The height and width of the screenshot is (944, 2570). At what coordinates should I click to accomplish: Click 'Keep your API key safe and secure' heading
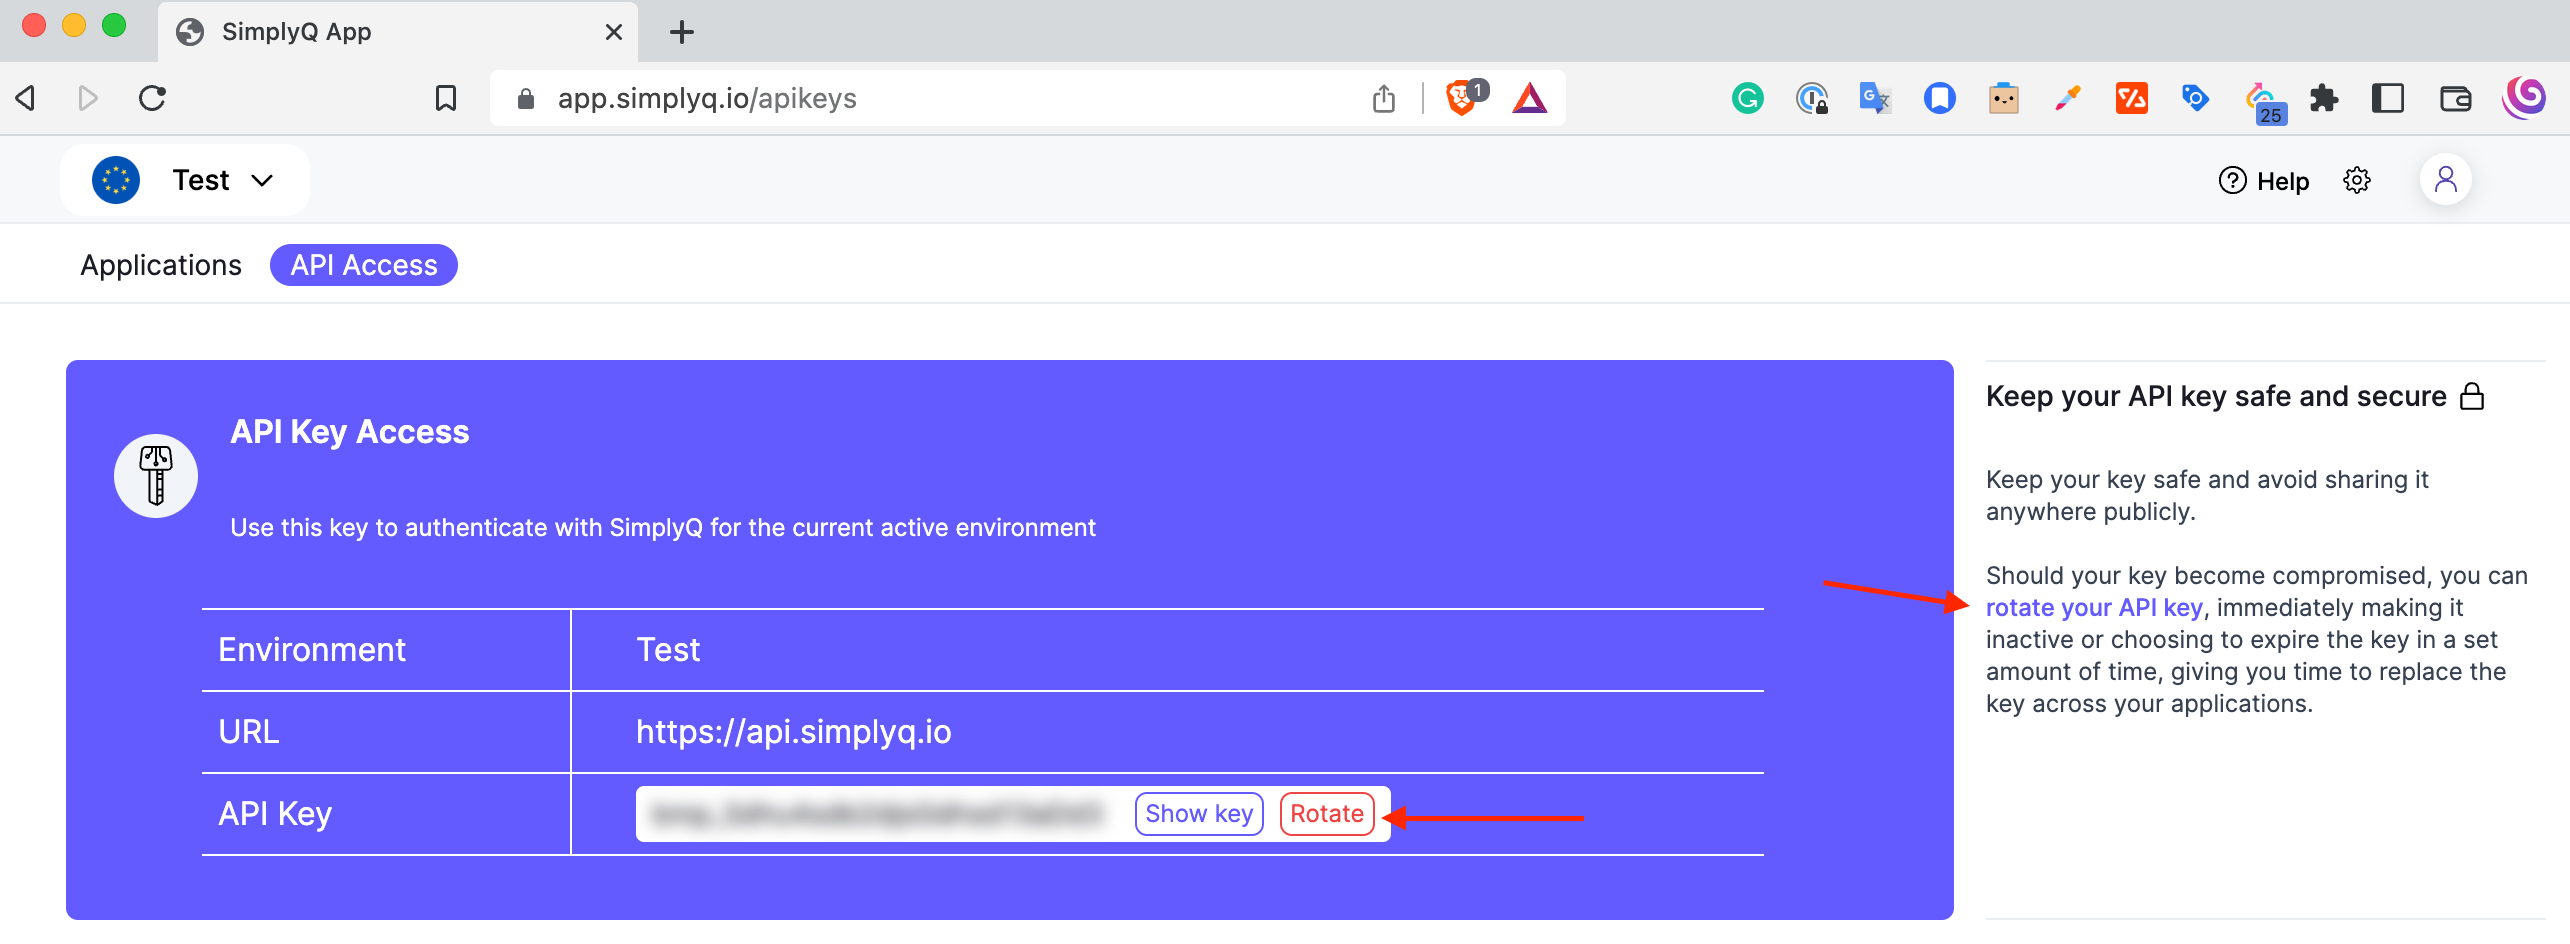coord(2216,396)
